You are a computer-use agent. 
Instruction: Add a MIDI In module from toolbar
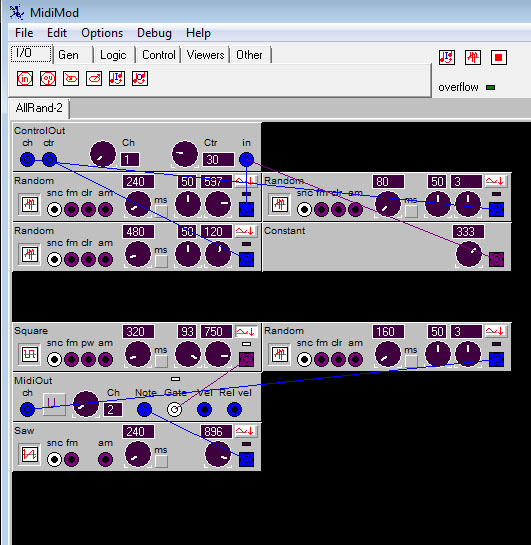(25, 79)
